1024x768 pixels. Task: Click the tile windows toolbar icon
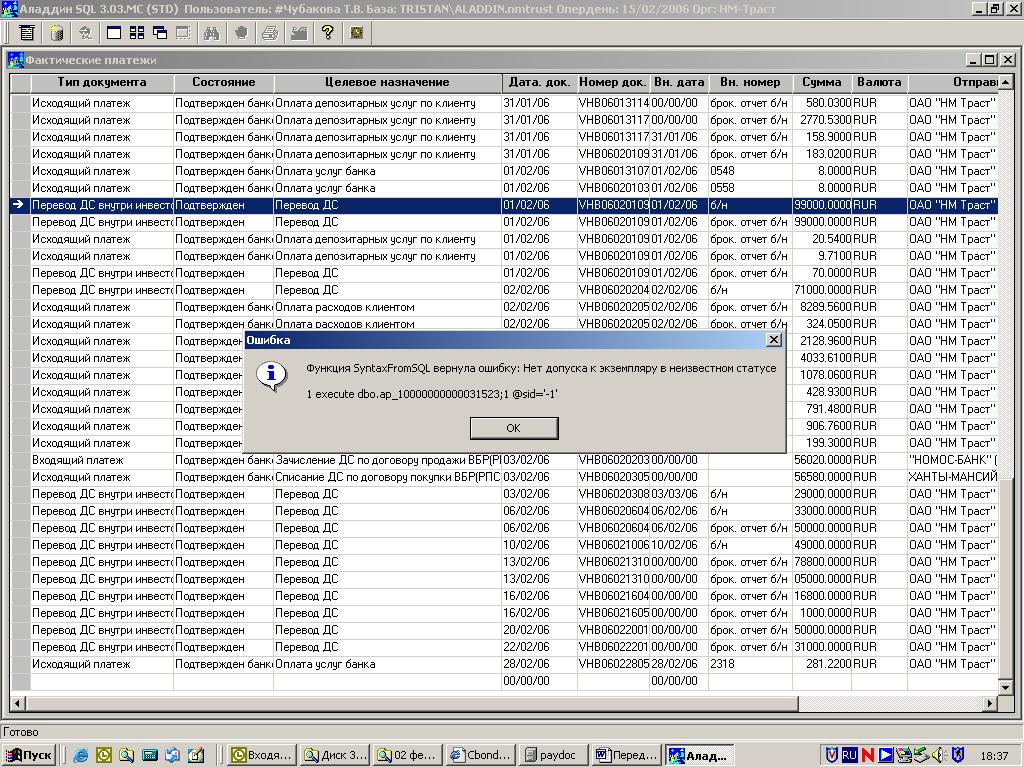coord(137,33)
